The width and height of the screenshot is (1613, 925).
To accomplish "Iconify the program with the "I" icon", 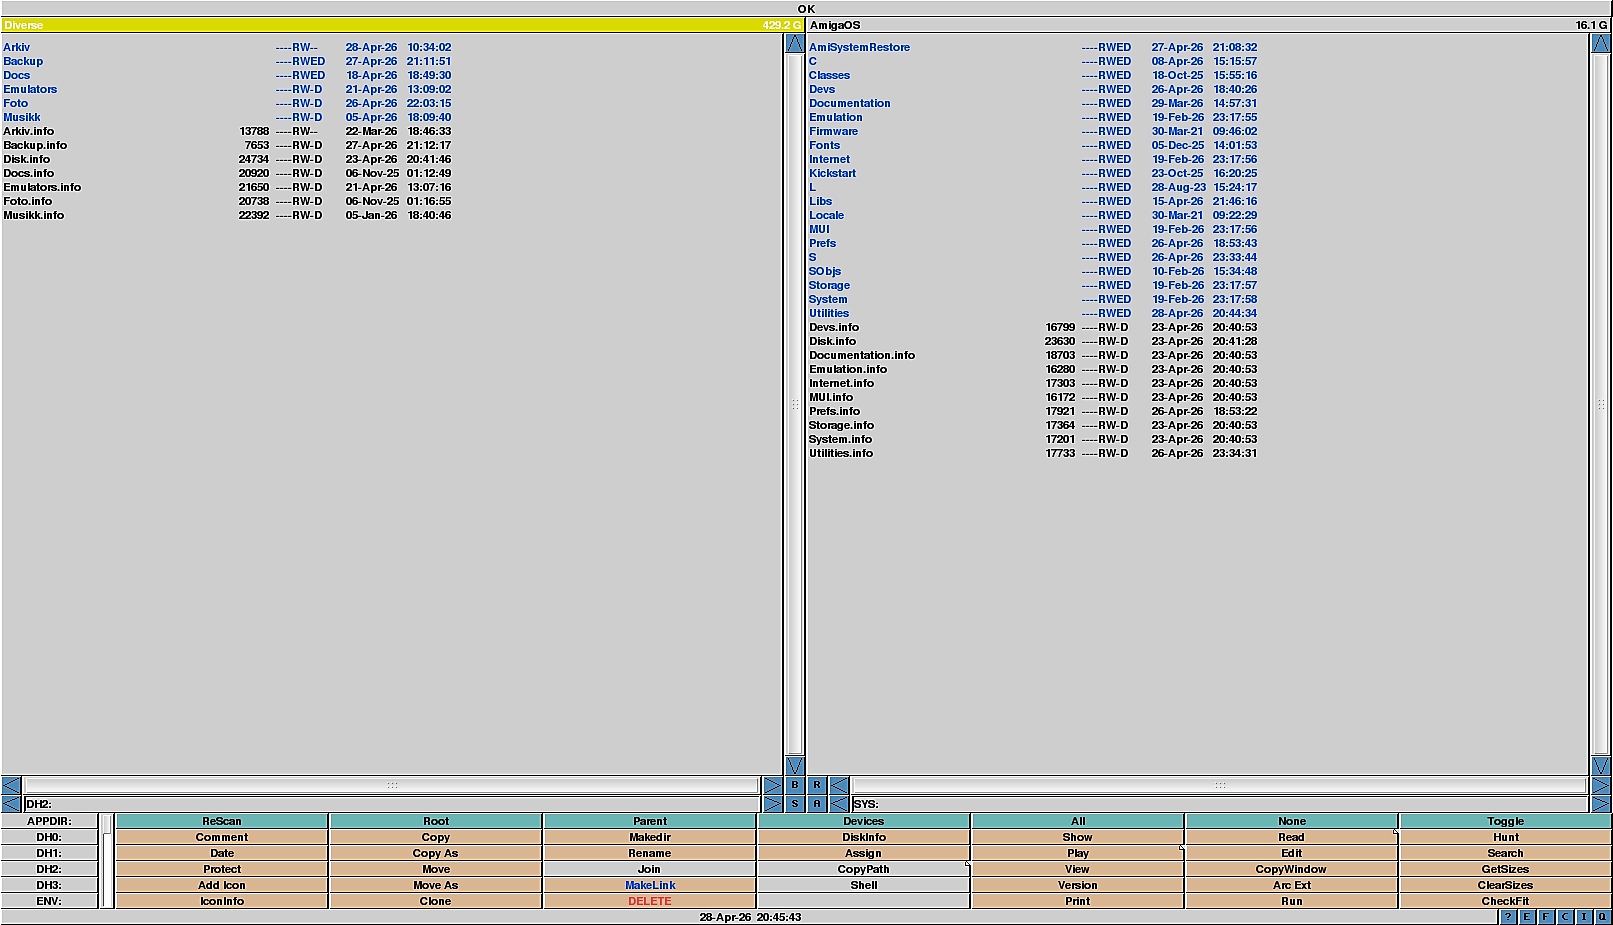I will point(1584,917).
